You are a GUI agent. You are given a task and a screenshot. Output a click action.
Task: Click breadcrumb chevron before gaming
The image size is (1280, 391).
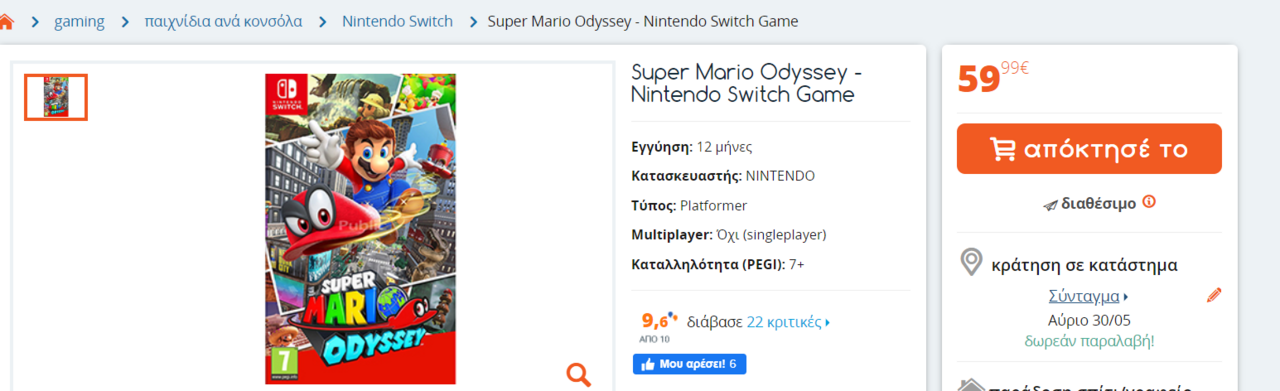(x=35, y=22)
